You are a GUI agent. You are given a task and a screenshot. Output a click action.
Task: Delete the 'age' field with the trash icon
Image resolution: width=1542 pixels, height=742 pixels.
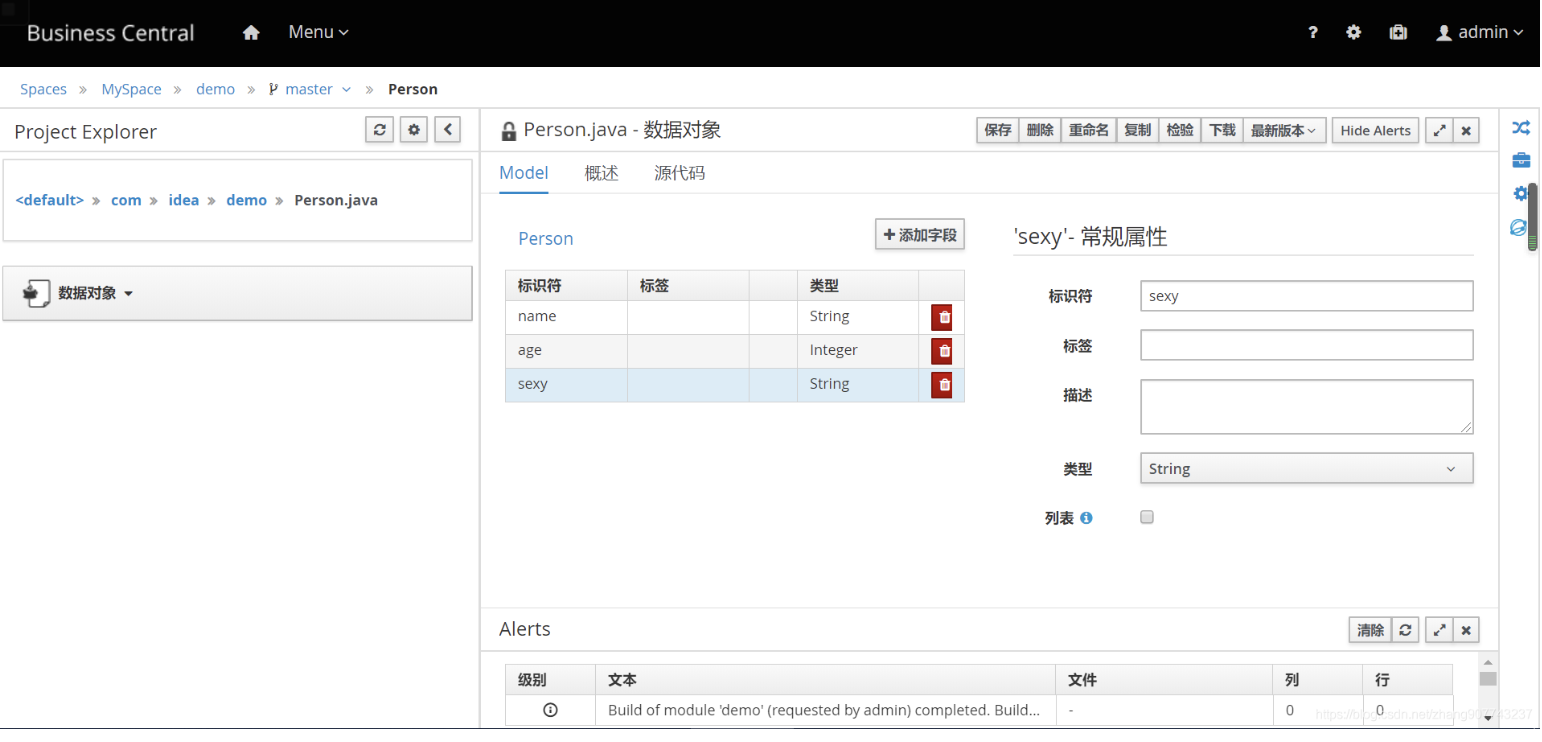click(x=942, y=351)
